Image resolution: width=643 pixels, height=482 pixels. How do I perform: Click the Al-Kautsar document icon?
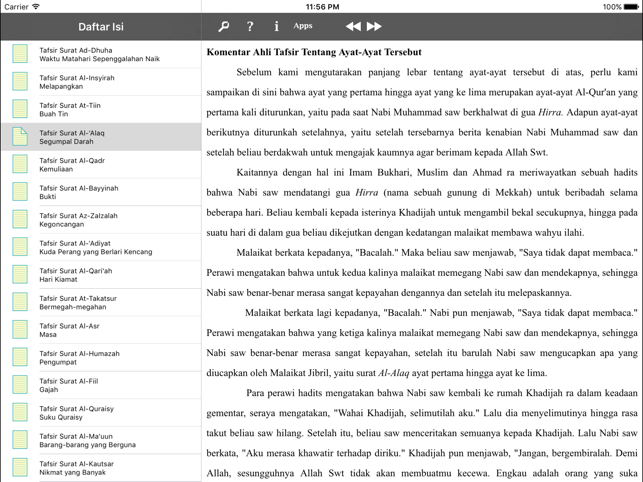tap(20, 467)
